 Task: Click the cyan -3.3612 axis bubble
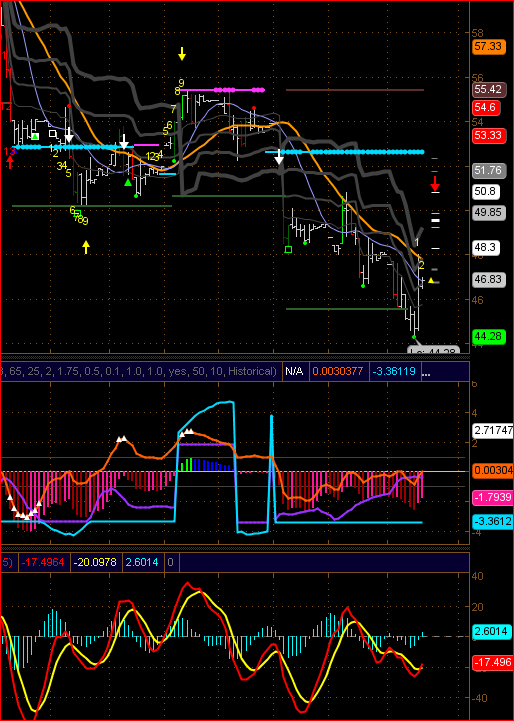point(493,521)
